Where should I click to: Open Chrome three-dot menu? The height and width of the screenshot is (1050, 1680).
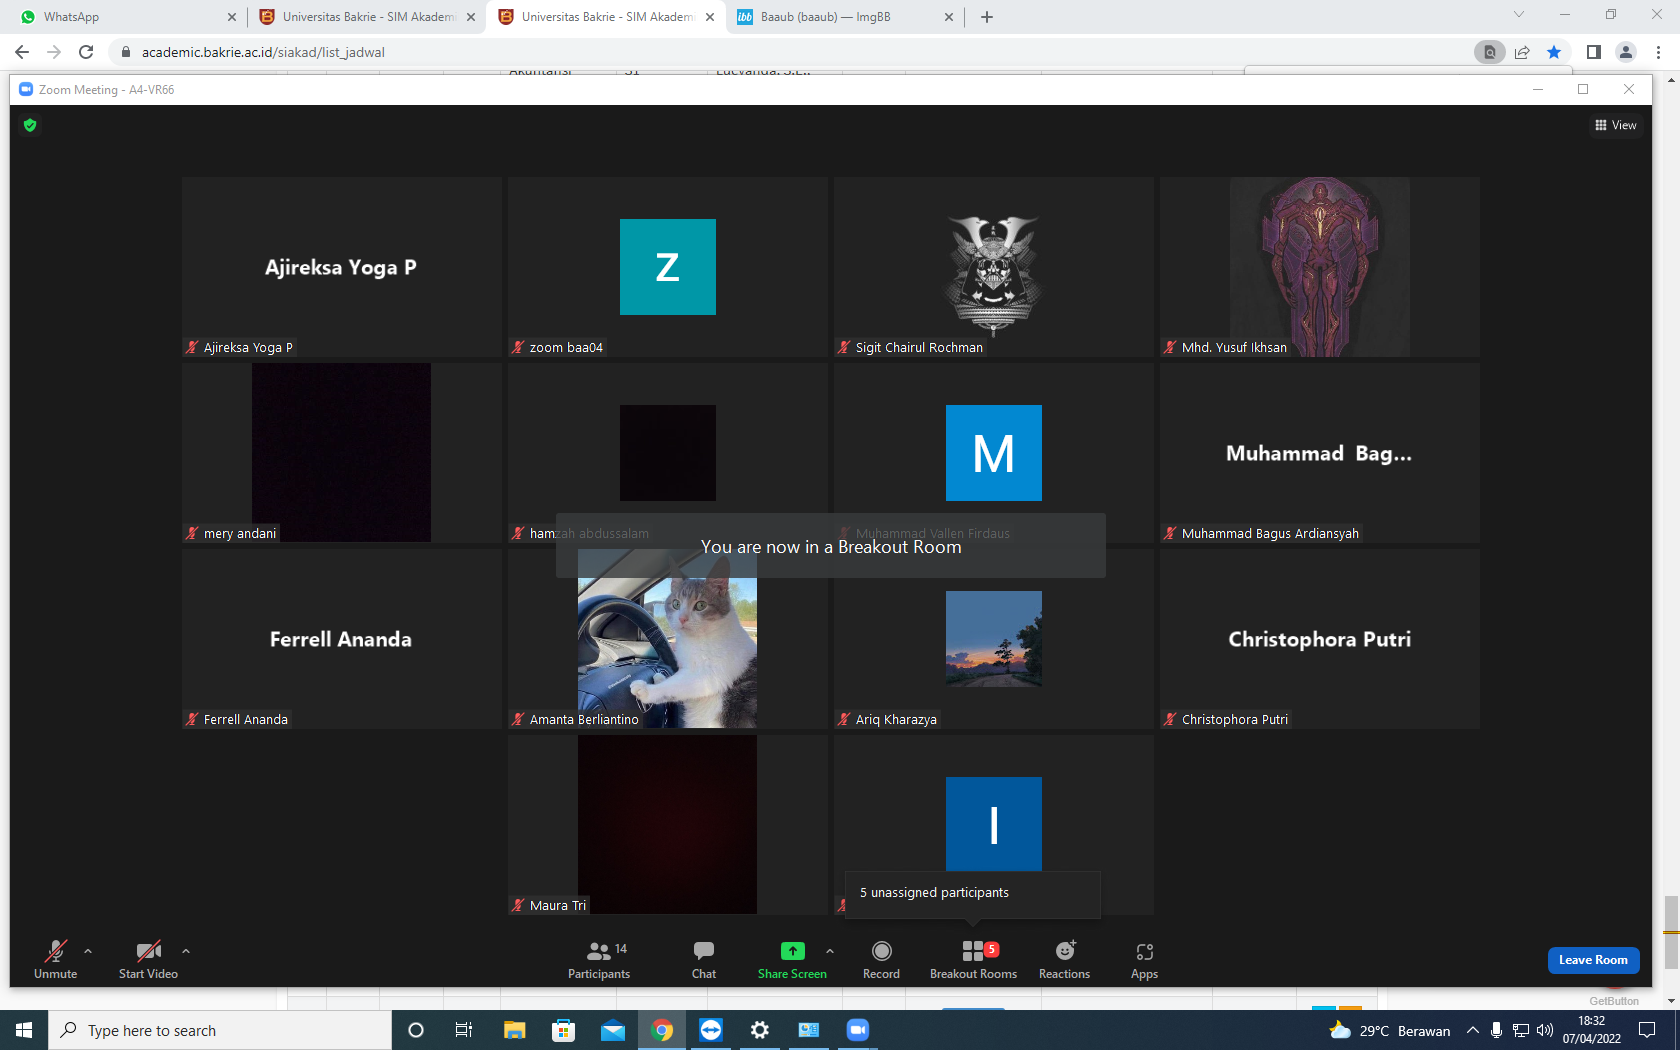coord(1659,52)
